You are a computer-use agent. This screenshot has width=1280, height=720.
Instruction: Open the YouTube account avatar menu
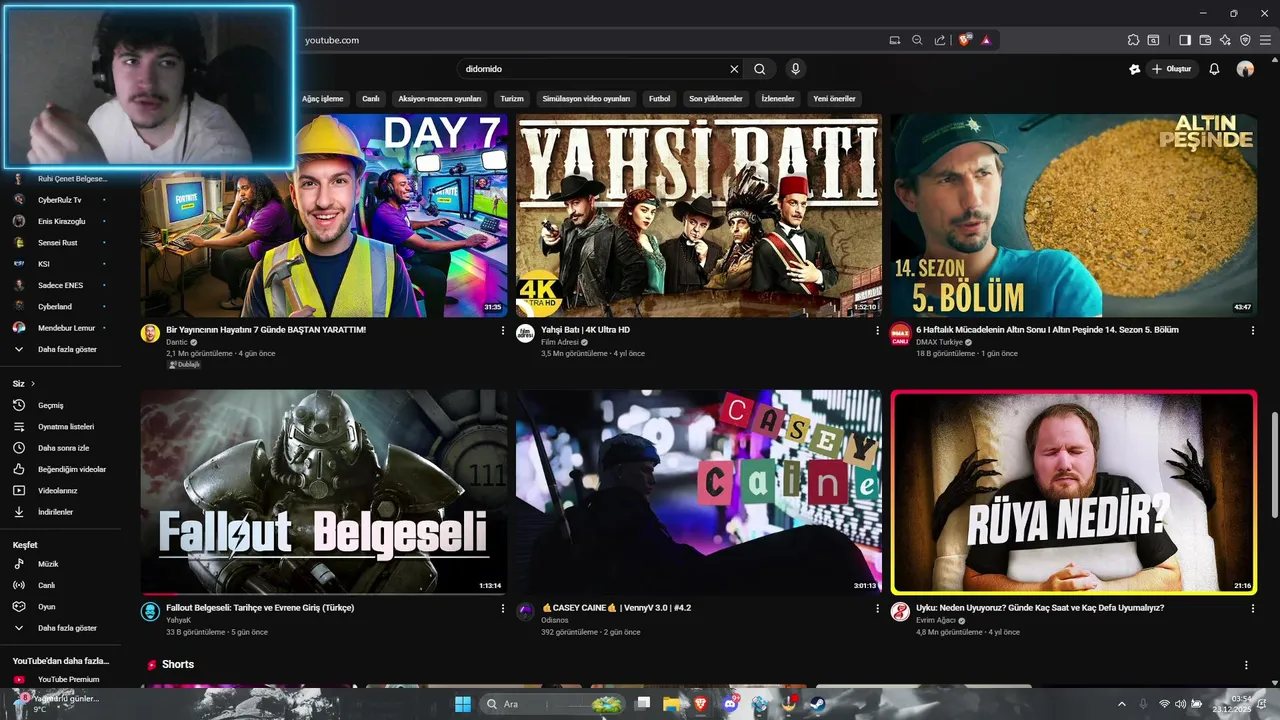1245,69
